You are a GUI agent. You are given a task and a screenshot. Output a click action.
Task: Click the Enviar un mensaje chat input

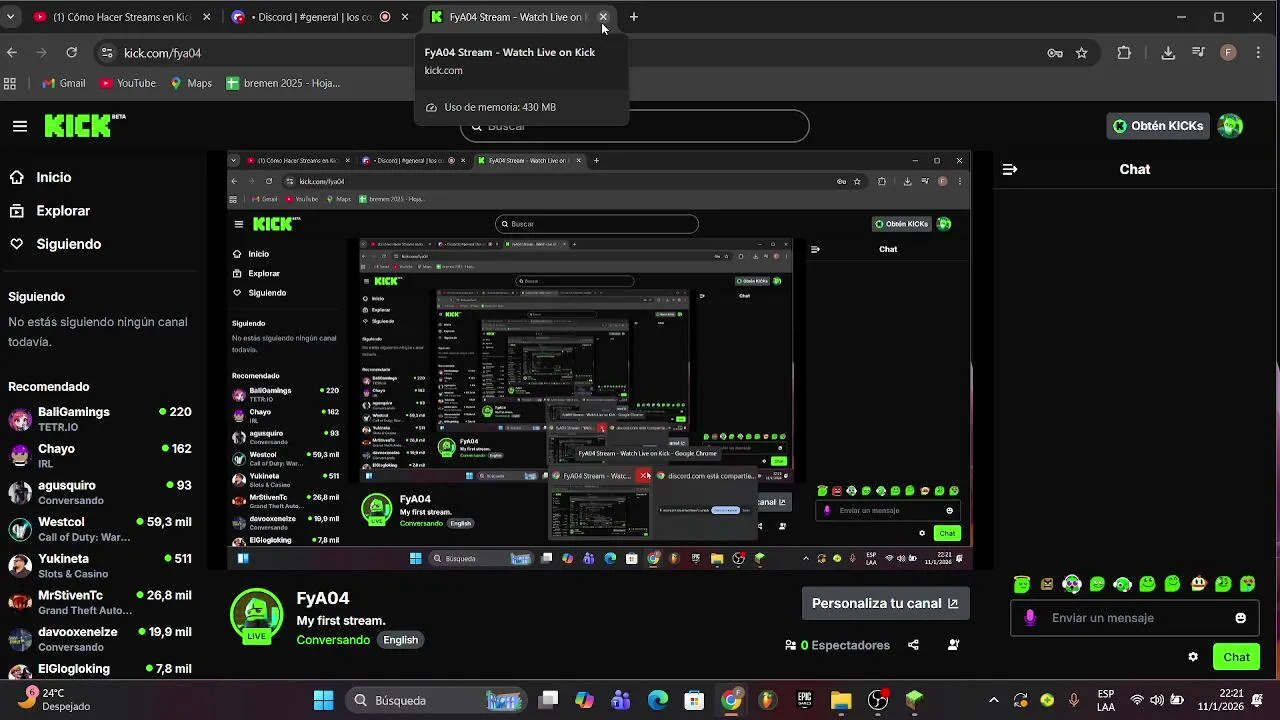(x=1135, y=618)
